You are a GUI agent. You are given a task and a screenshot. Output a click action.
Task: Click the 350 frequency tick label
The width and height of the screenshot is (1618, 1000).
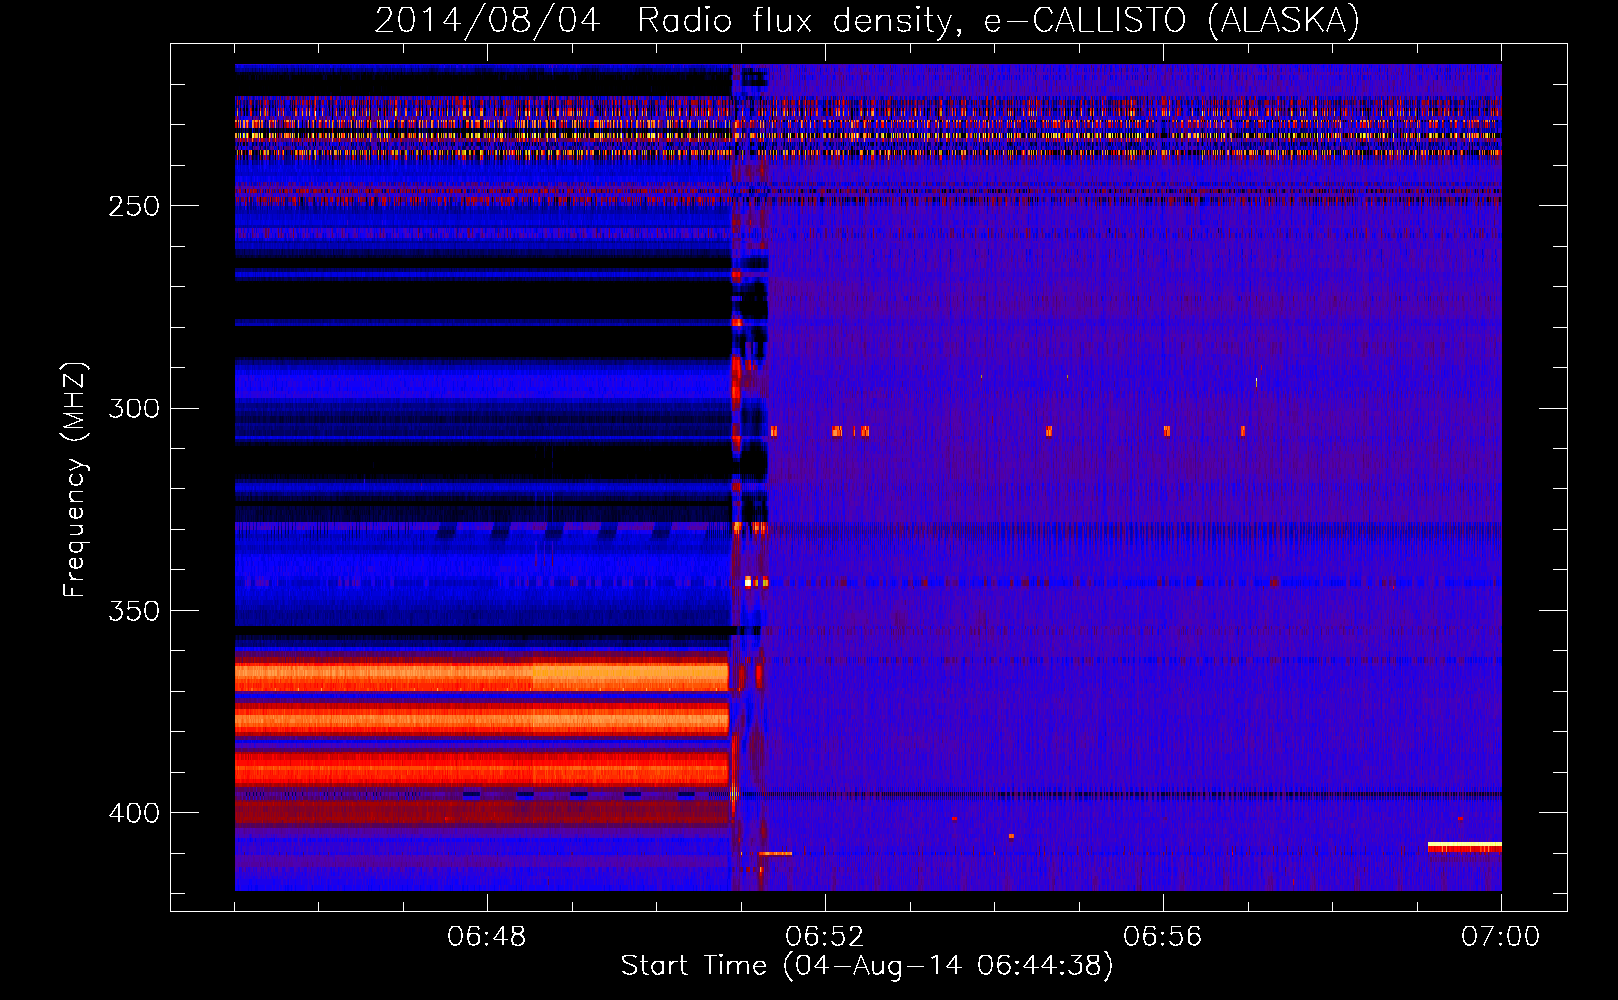[x=134, y=610]
